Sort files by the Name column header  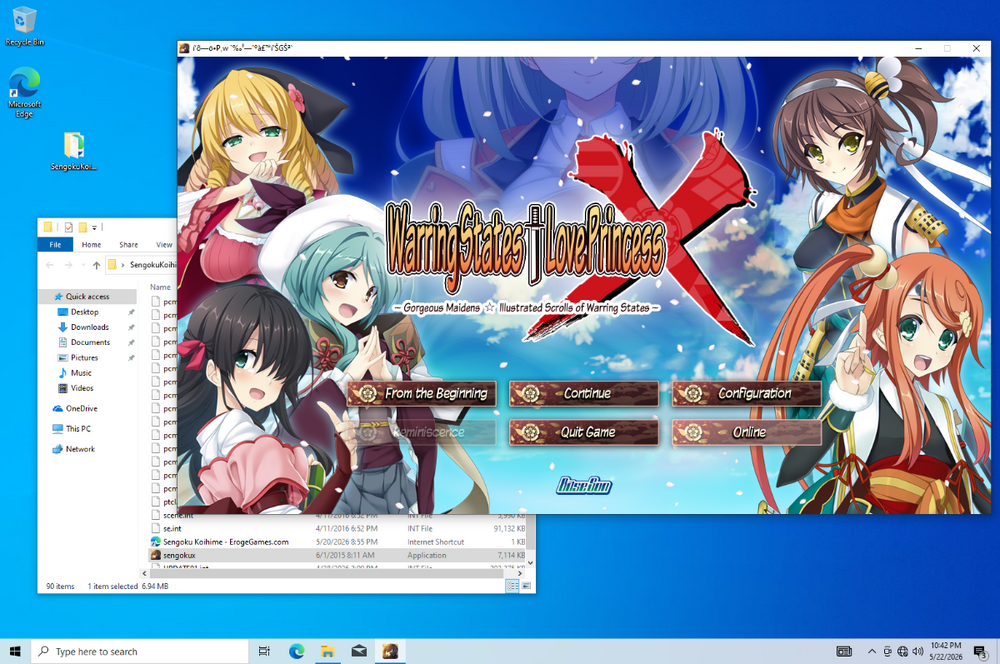tap(160, 287)
